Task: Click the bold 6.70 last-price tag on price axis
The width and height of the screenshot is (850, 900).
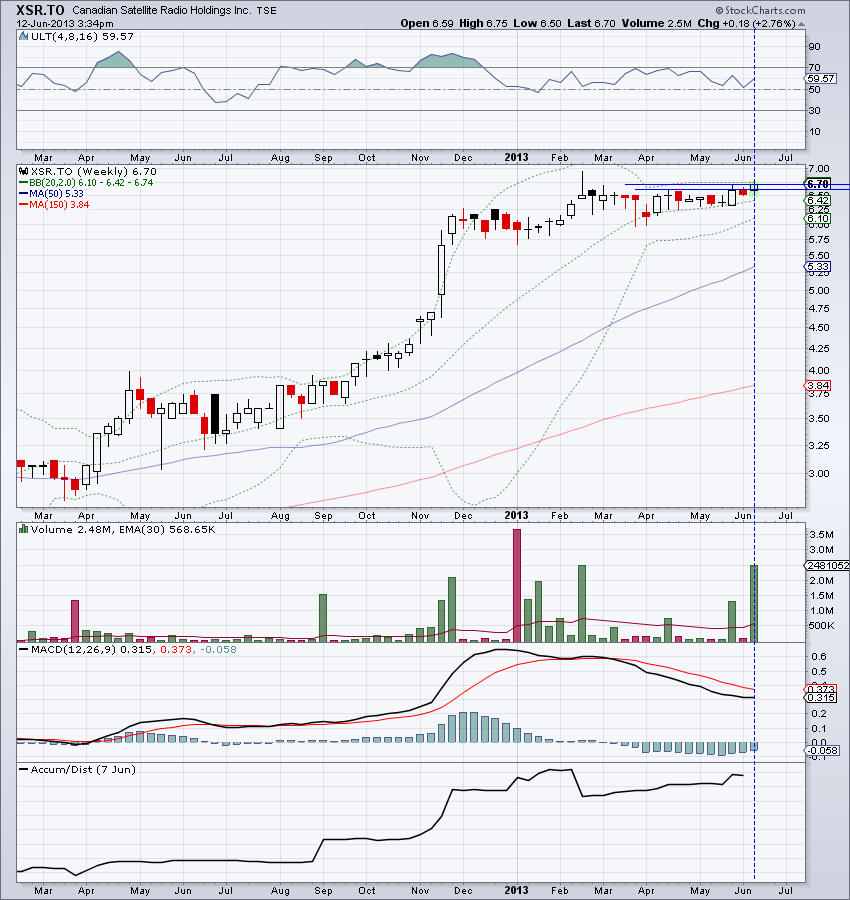Action: [x=818, y=184]
